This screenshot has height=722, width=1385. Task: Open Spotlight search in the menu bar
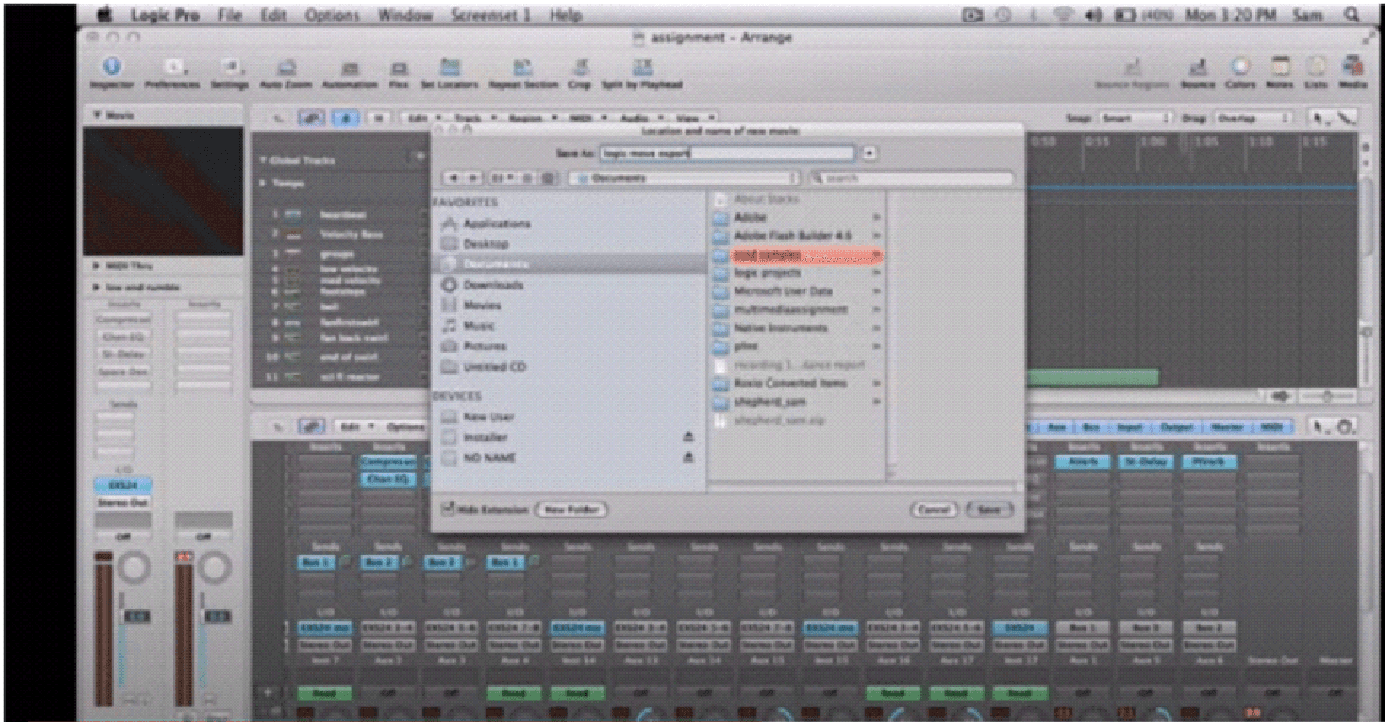pyautogui.click(x=1350, y=15)
